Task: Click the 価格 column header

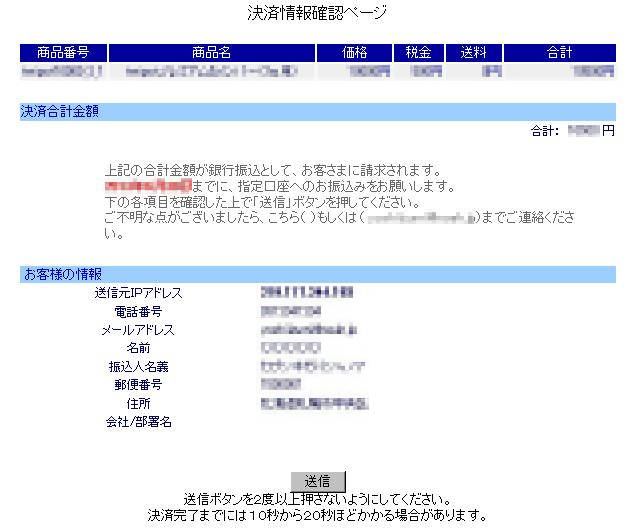Action: (x=354, y=53)
